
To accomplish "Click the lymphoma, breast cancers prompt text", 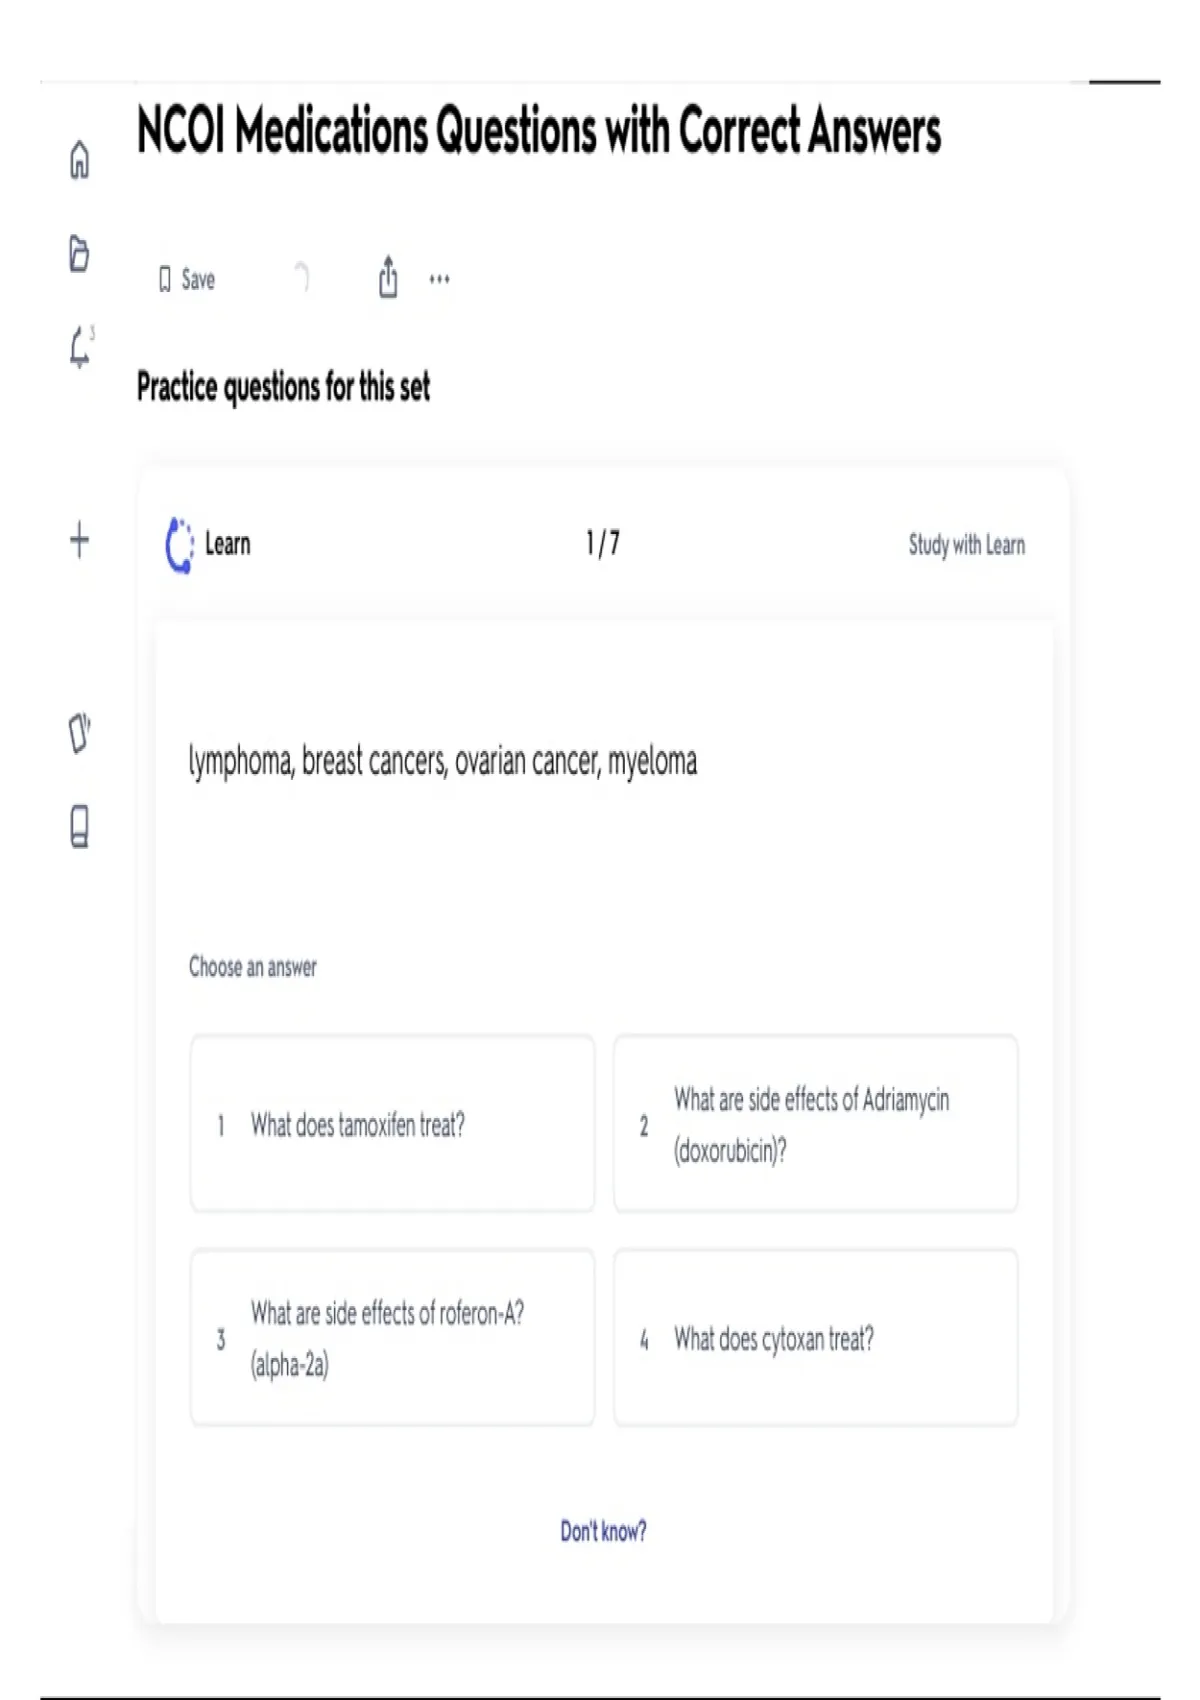I will click(x=443, y=761).
